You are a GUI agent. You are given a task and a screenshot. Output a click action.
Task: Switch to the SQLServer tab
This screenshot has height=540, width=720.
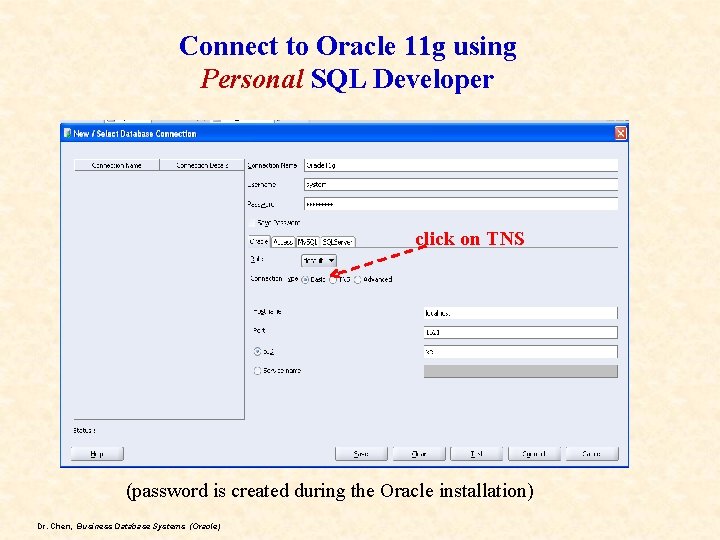(x=338, y=242)
